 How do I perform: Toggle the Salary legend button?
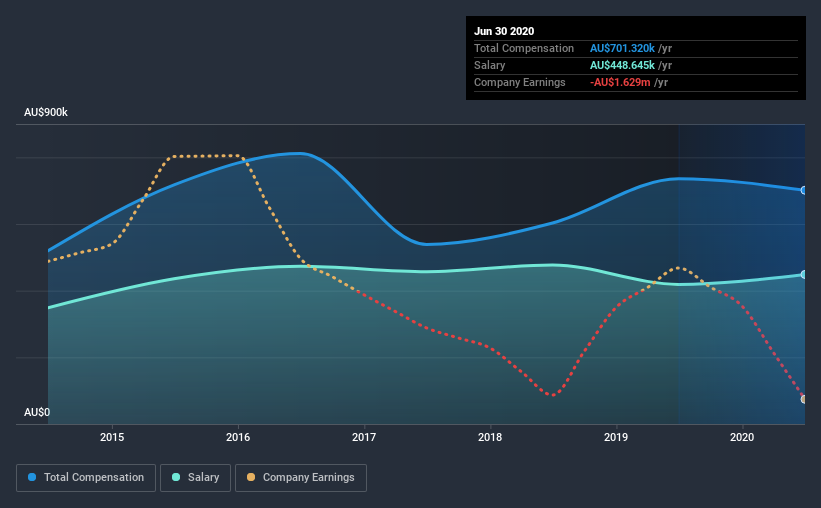point(195,478)
